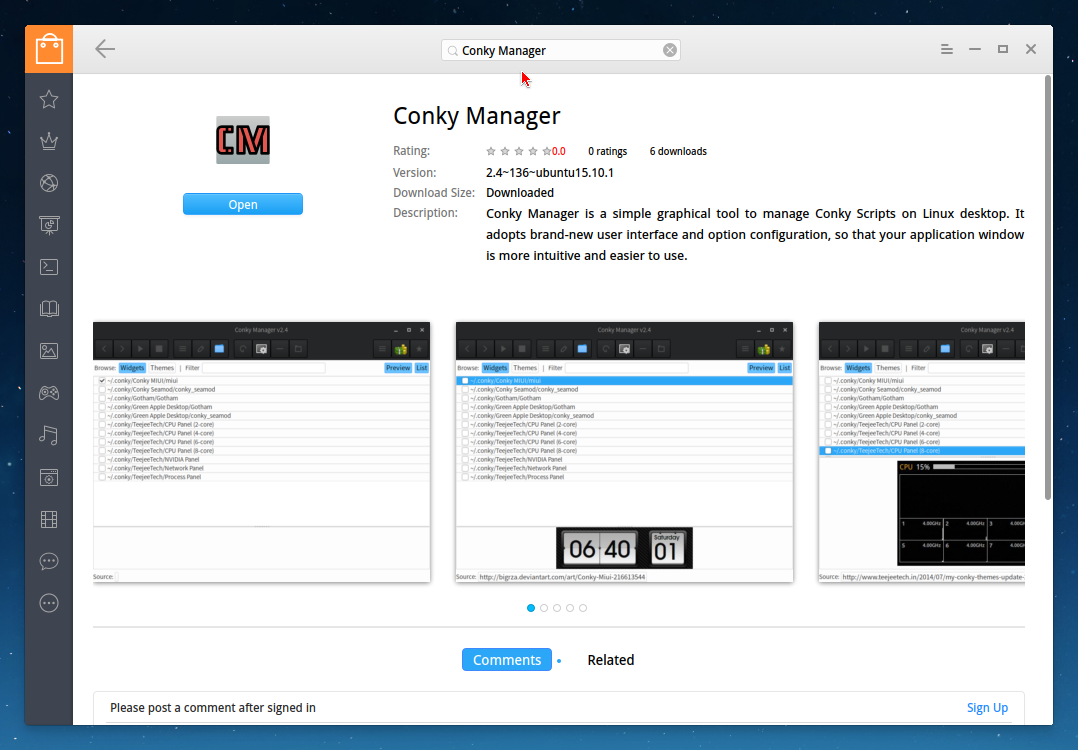1078x750 pixels.
Task: Select the fourth screenshot carousel dot
Action: tap(570, 608)
